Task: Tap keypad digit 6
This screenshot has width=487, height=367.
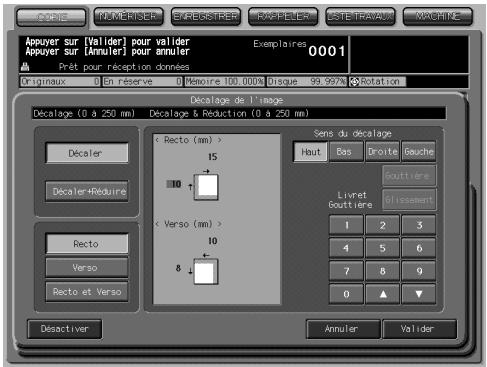Action: (x=419, y=248)
